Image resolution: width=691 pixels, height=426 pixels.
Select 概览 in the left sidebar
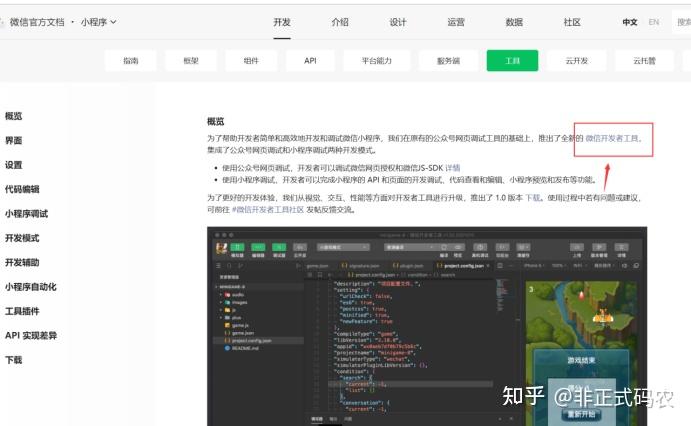tap(14, 116)
